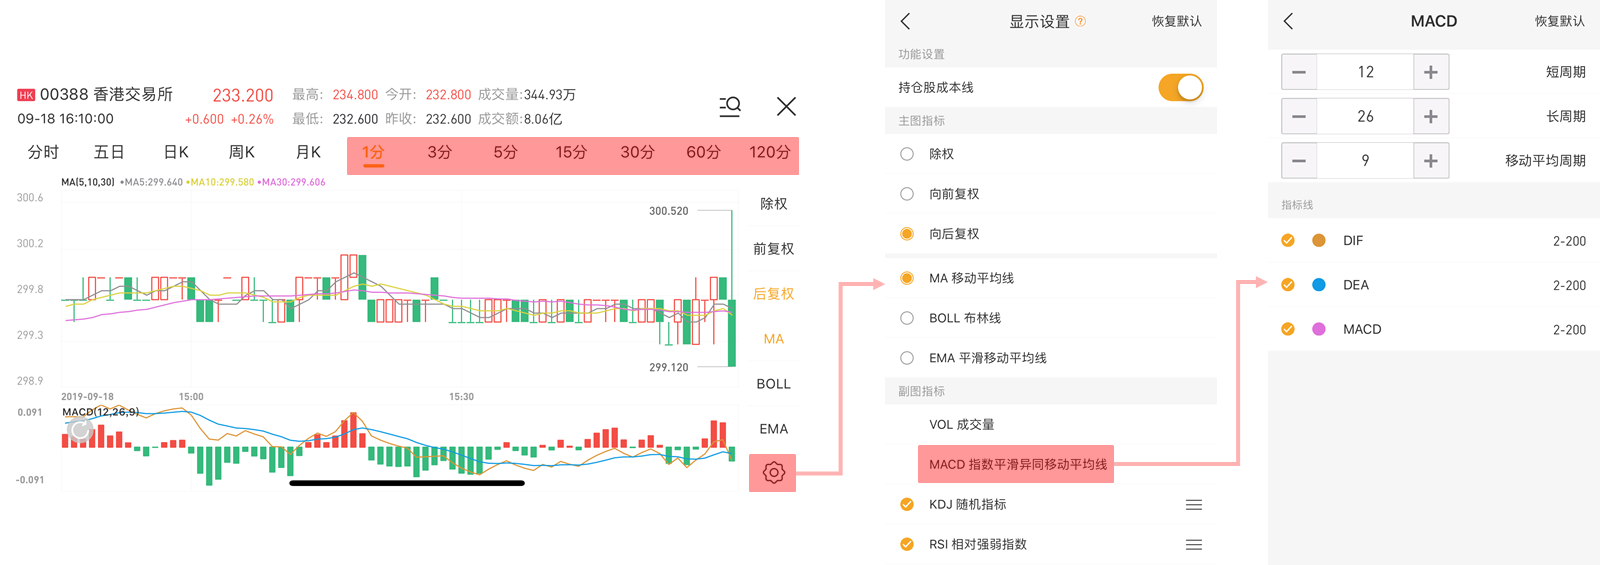Toggle the 持仓股成本线 switch

(1180, 88)
